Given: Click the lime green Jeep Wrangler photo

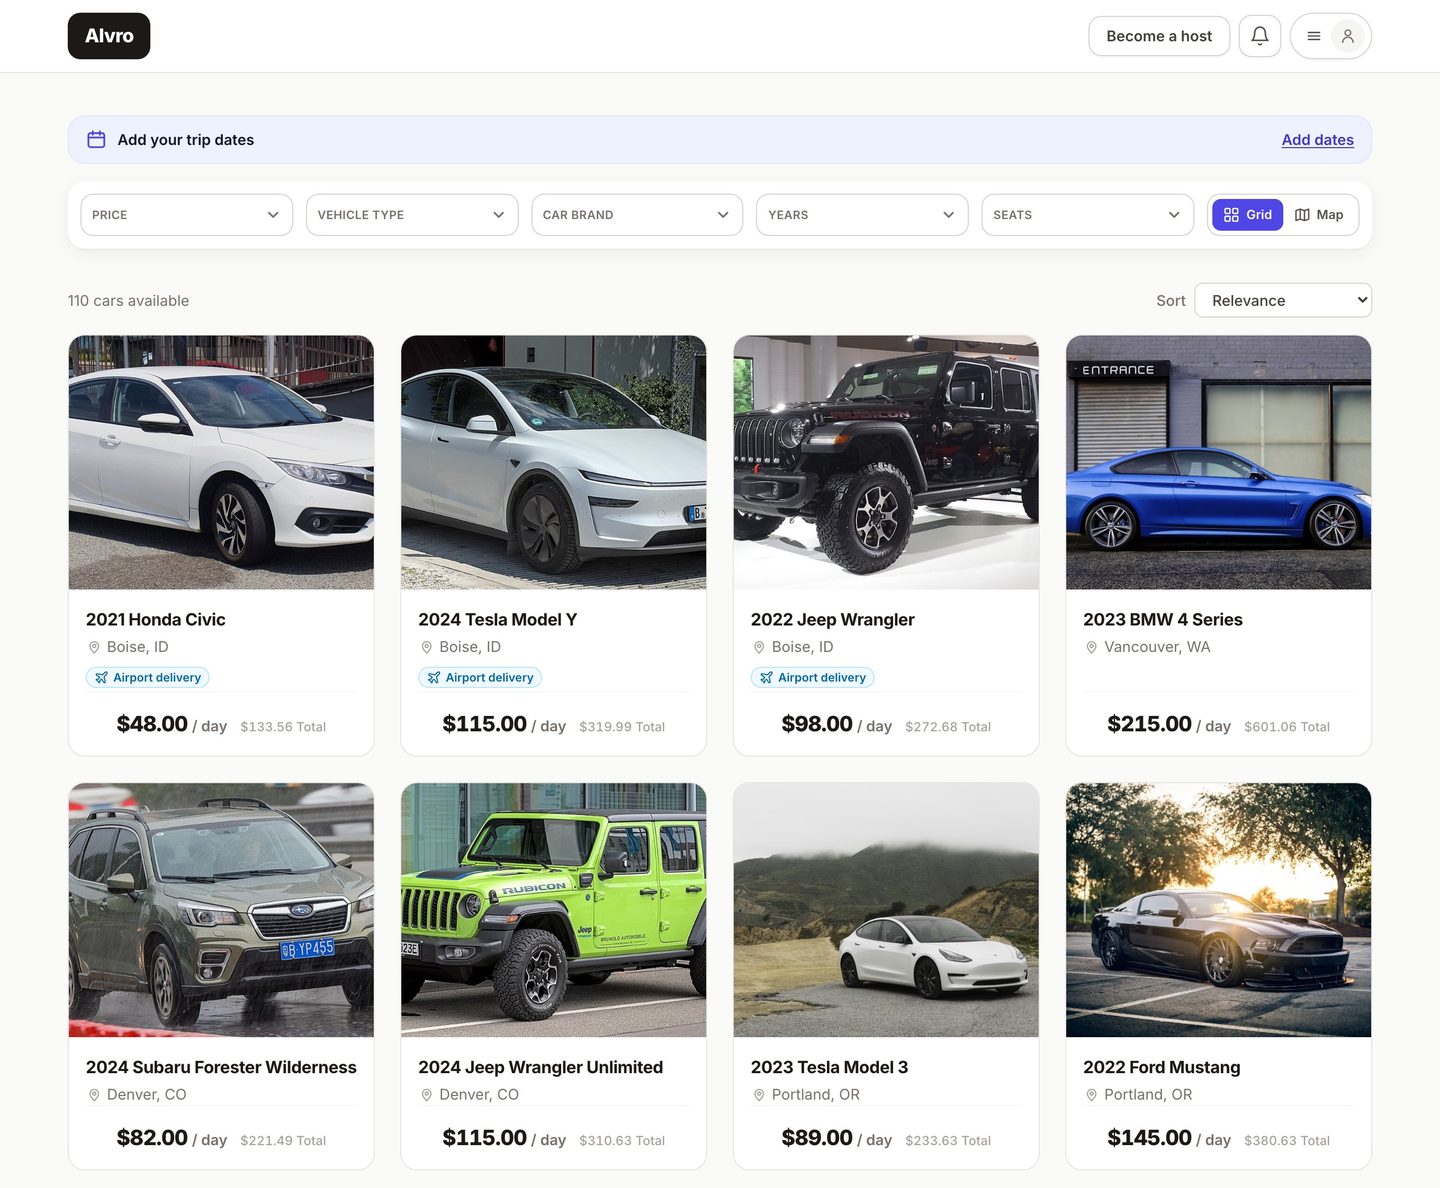Looking at the screenshot, I should 553,910.
